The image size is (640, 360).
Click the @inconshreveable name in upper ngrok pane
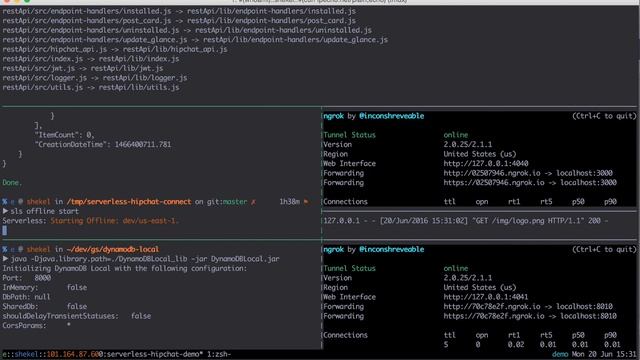coord(391,116)
